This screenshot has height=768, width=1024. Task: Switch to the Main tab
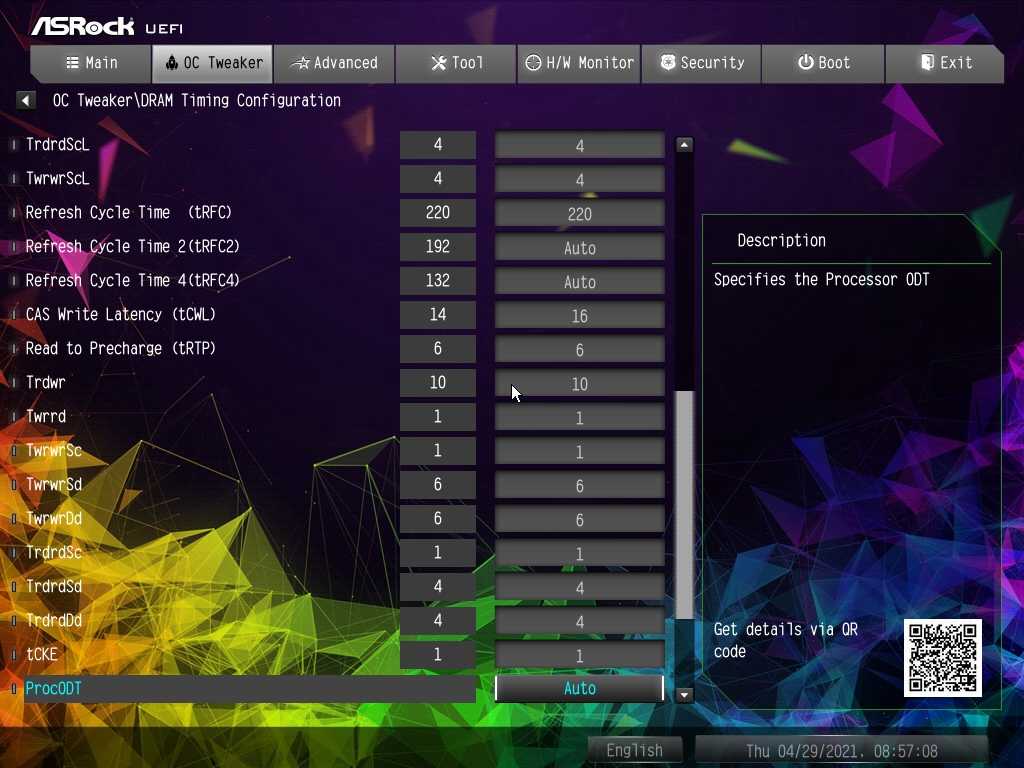click(91, 63)
